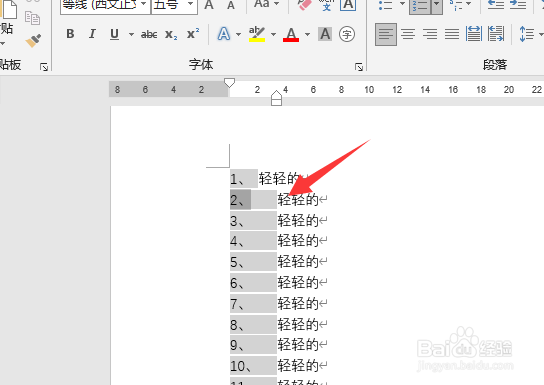Click the format painter brush
This screenshot has width=544, height=385.
pyautogui.click(x=33, y=40)
